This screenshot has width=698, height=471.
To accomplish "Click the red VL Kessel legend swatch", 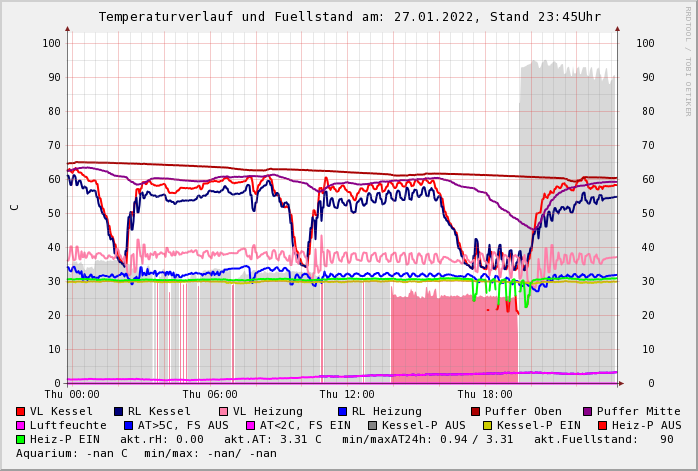I will (21, 411).
